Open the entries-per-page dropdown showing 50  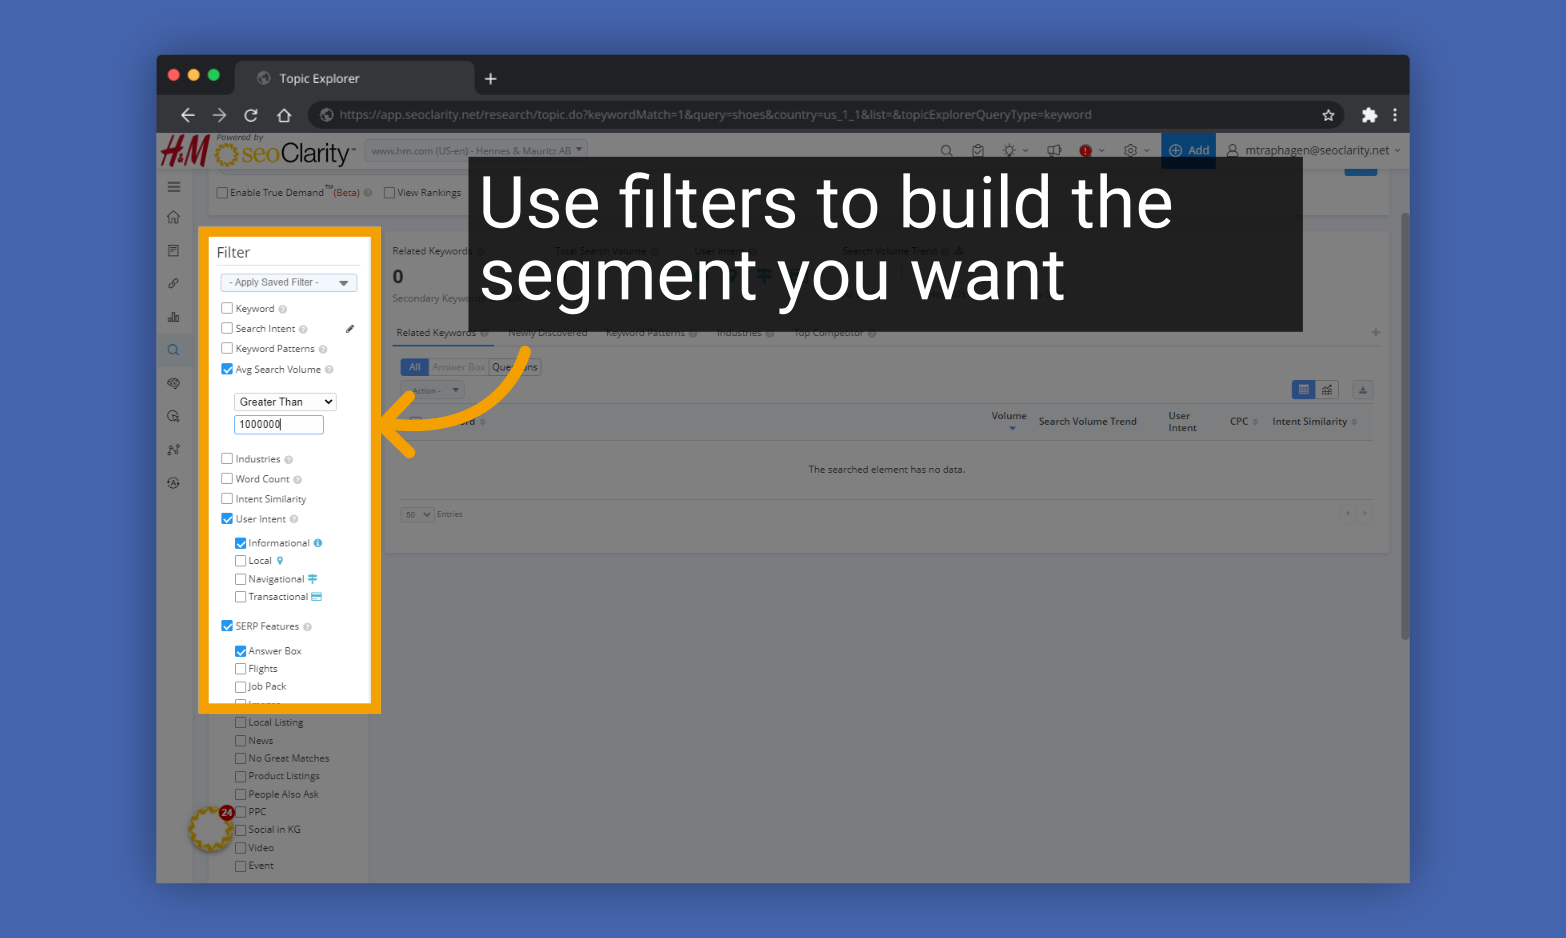(x=417, y=514)
